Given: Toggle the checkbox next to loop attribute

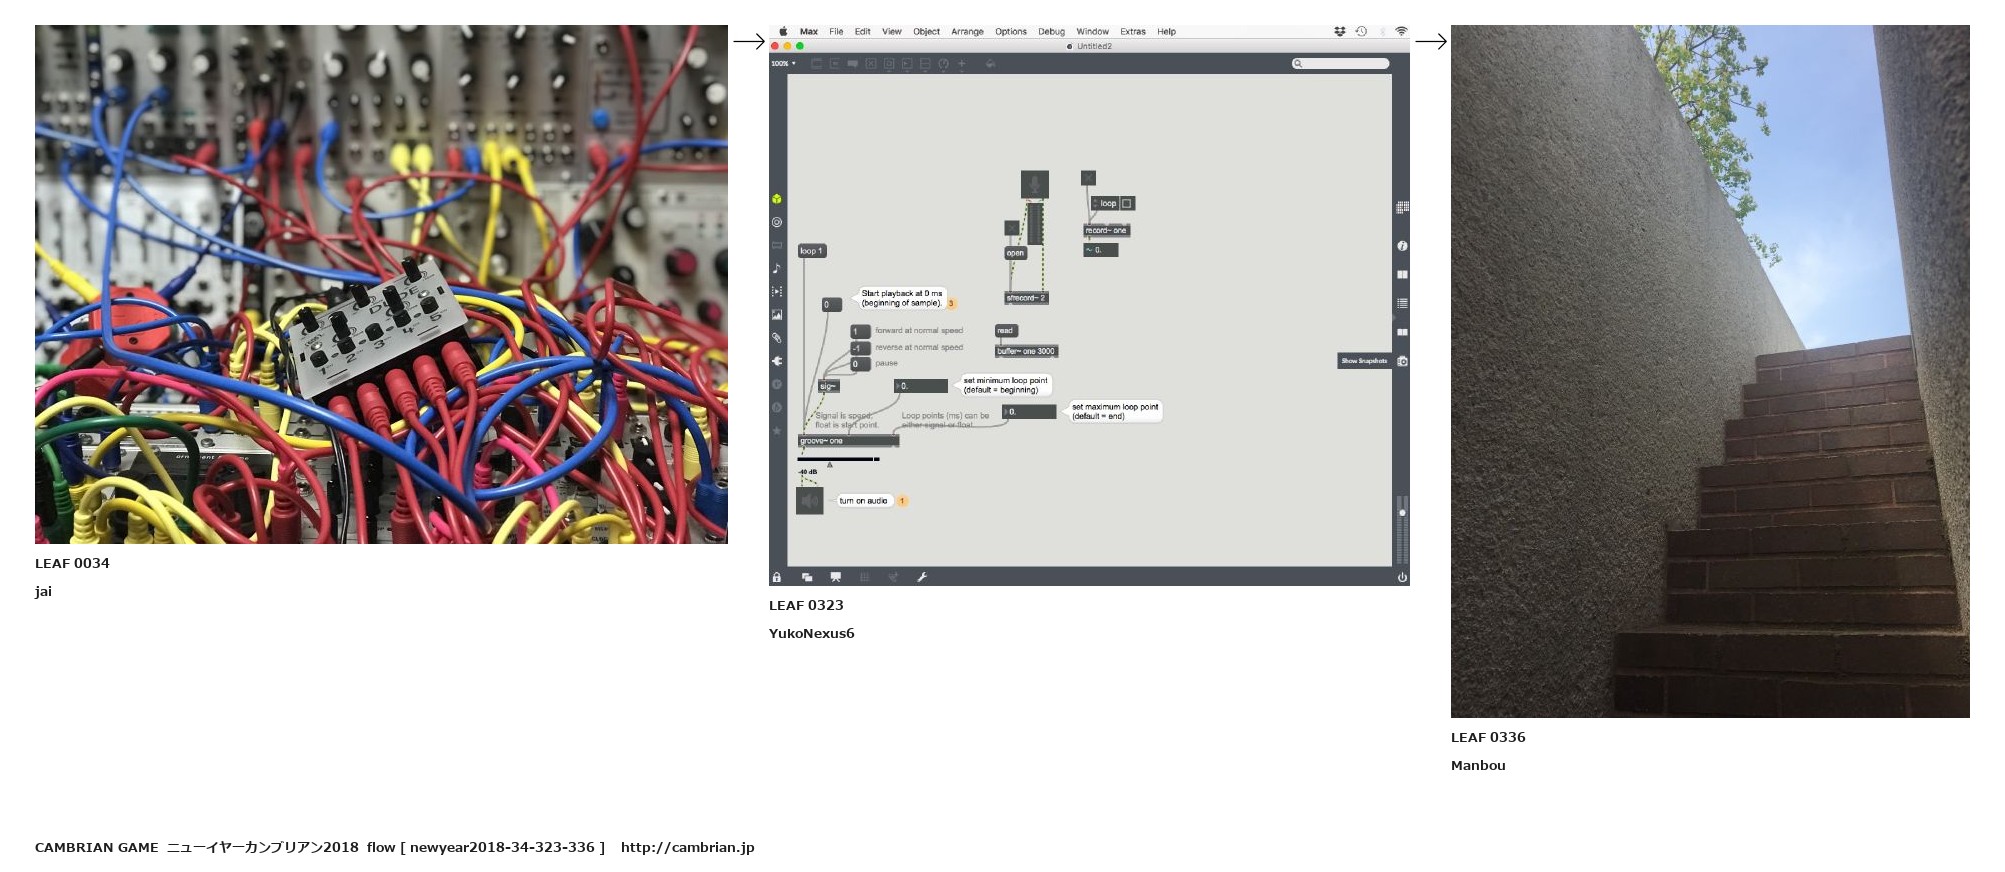Looking at the screenshot, I should tap(1127, 204).
